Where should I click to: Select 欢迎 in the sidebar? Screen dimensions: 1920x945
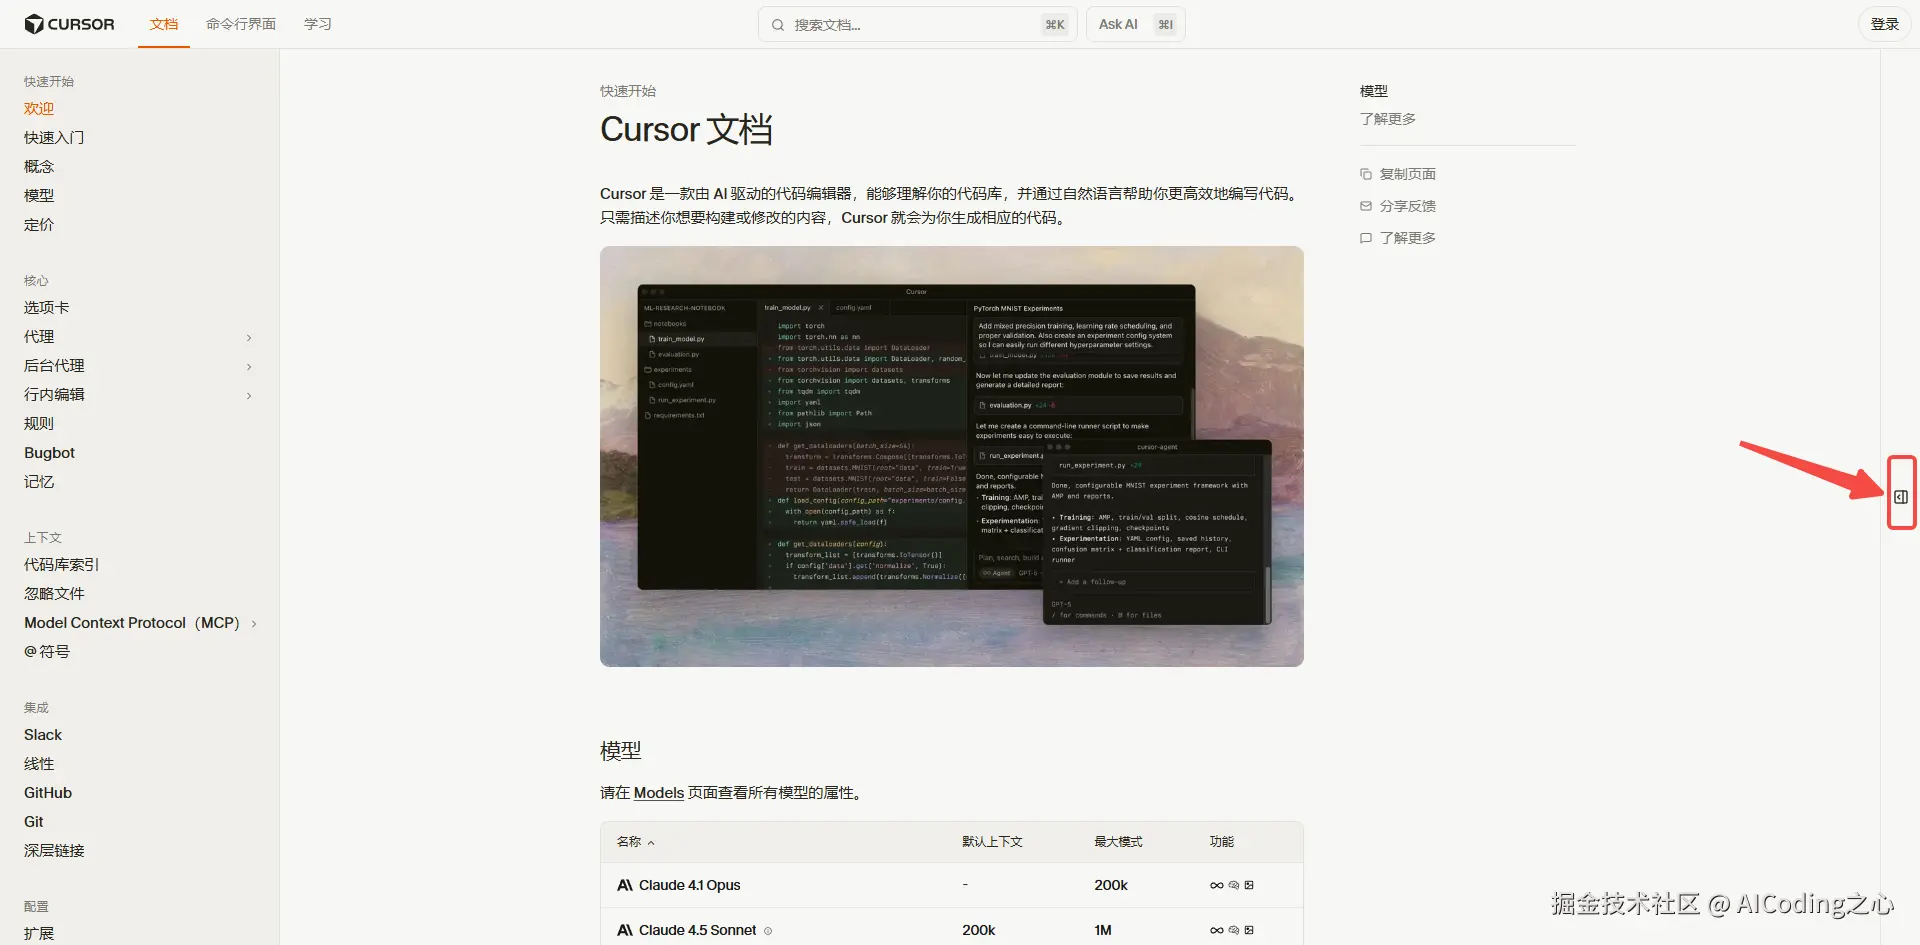pos(39,109)
